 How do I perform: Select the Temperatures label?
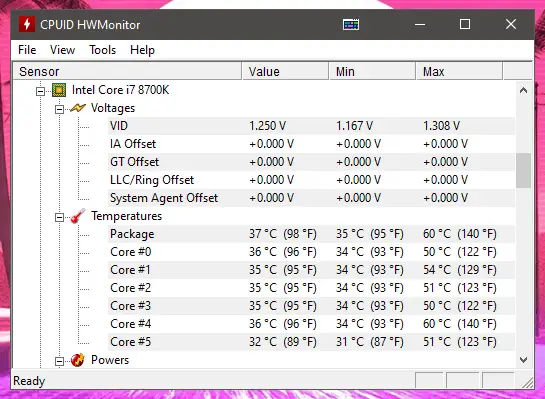[x=127, y=216]
